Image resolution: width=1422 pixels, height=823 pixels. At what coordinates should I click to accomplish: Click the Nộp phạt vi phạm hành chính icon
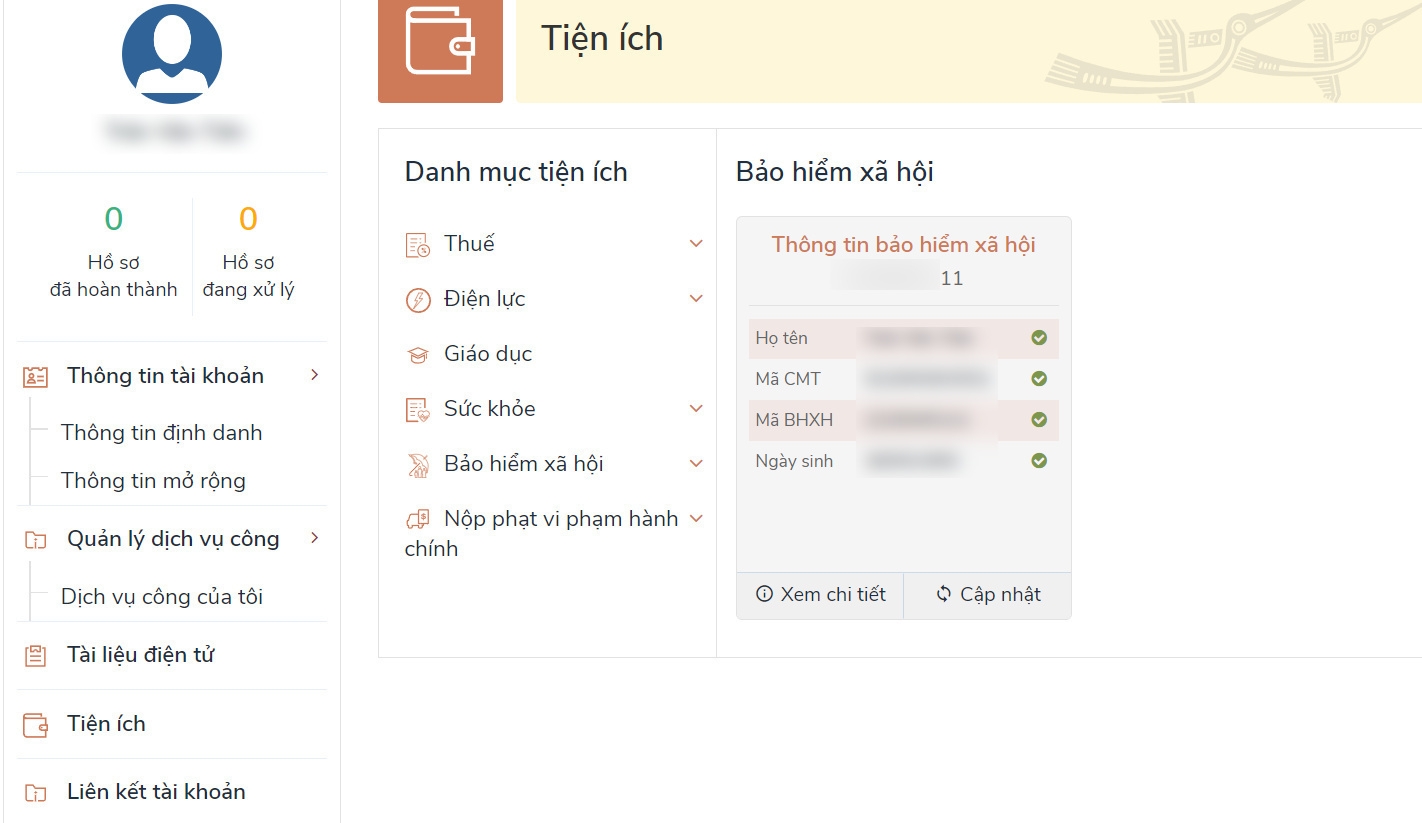(417, 519)
